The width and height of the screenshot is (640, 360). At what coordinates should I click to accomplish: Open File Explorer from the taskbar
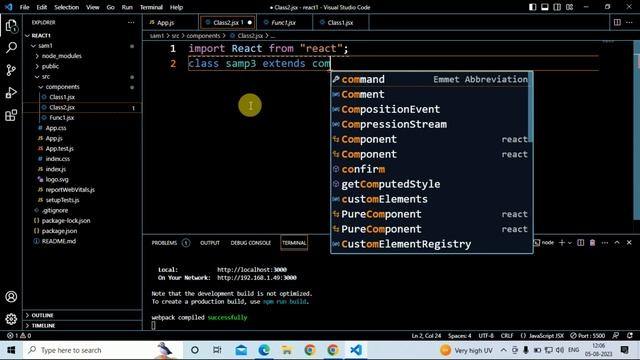pyautogui.click(x=287, y=350)
